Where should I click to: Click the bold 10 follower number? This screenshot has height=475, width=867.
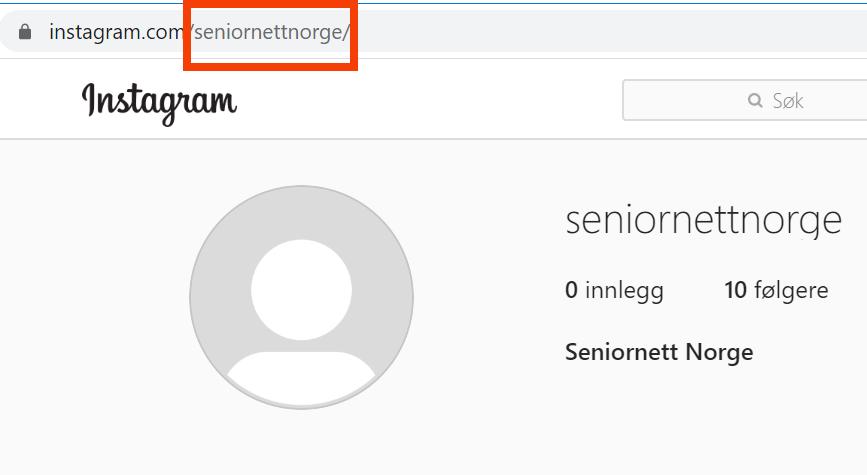[735, 290]
